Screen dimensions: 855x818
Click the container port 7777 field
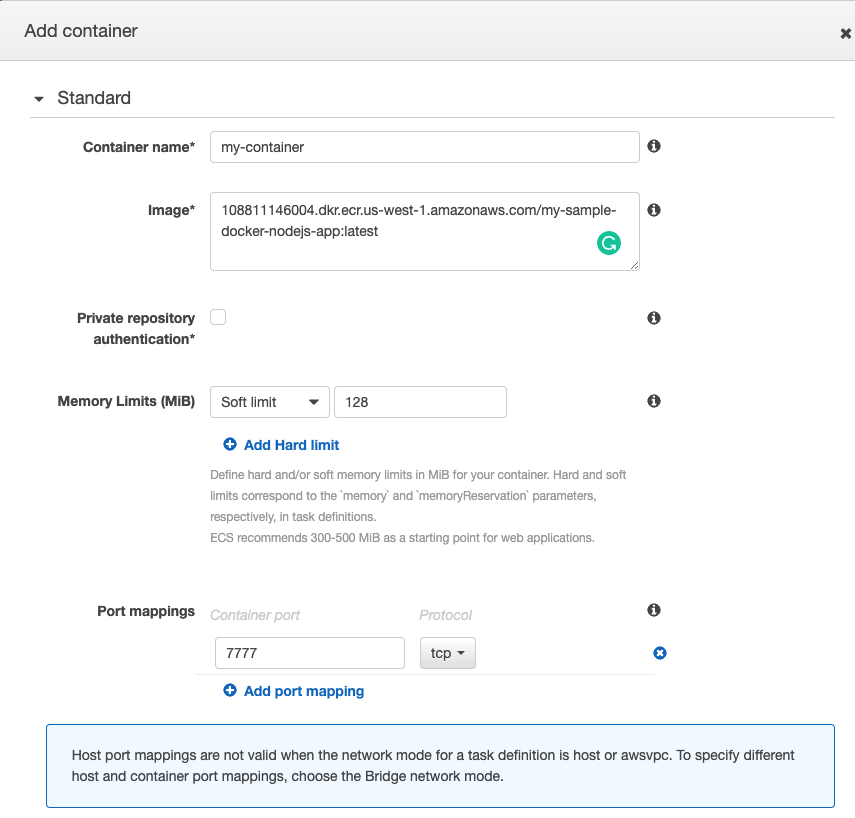coord(309,652)
